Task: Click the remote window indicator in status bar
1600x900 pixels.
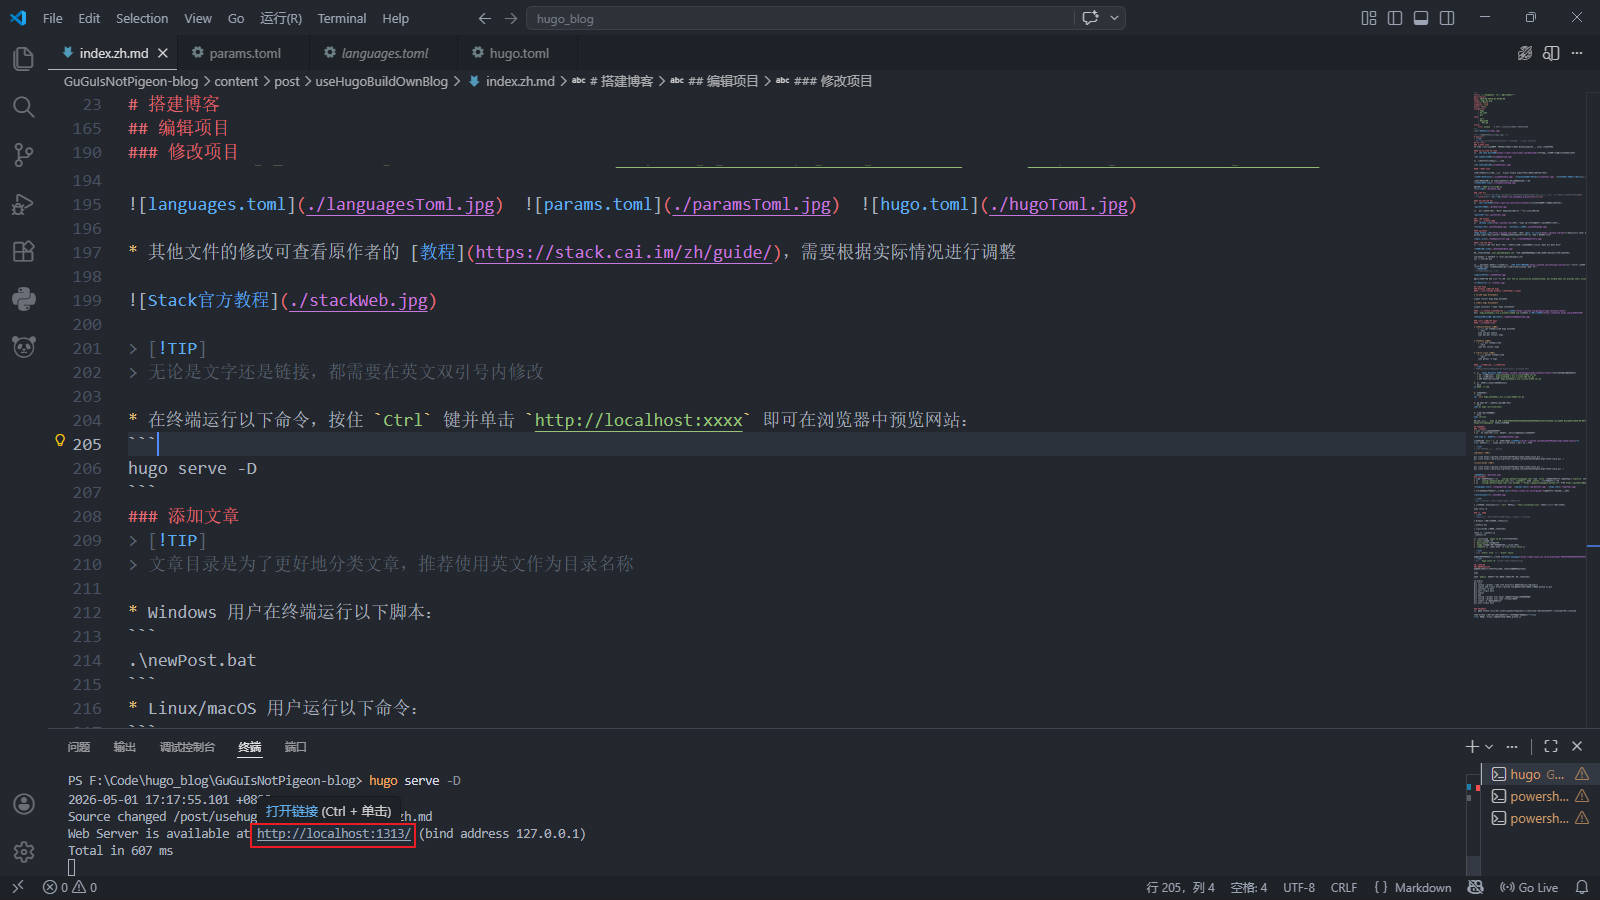Action: (17, 887)
